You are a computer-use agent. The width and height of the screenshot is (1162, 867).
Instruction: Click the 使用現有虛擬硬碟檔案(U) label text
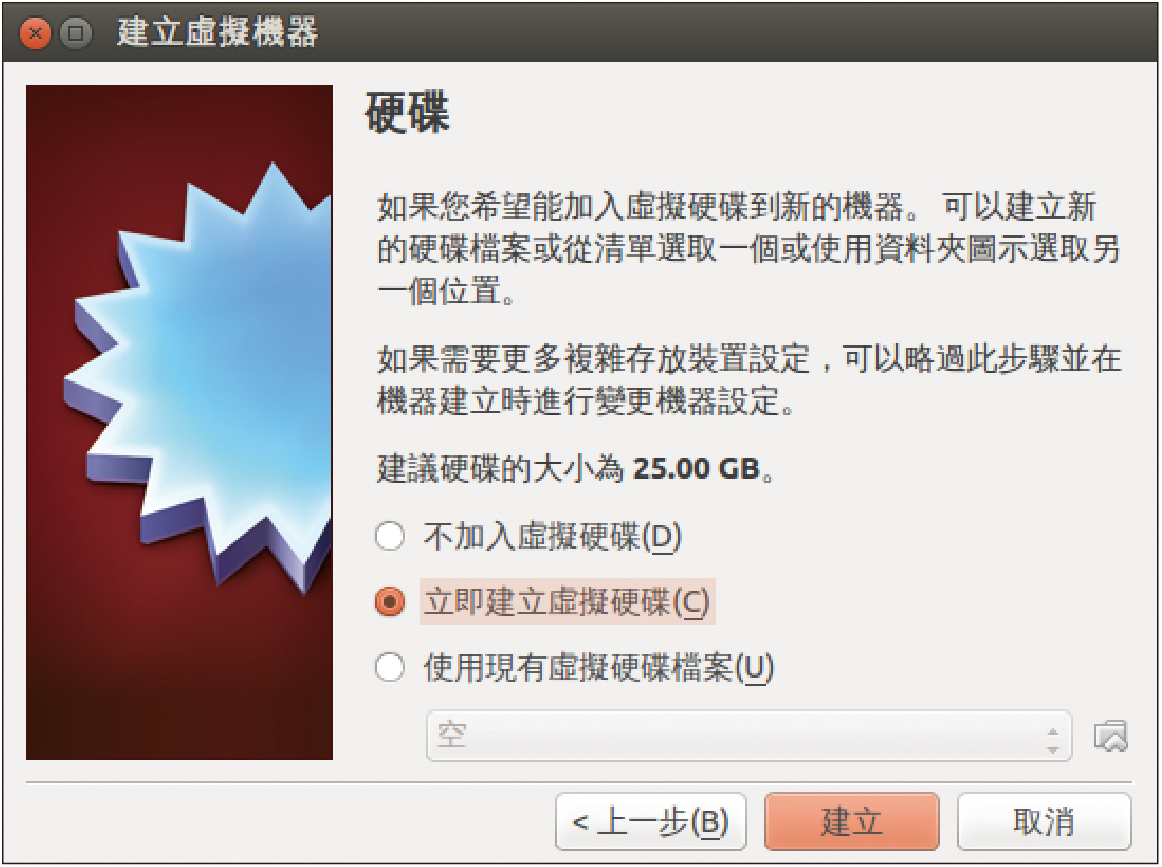coord(599,668)
